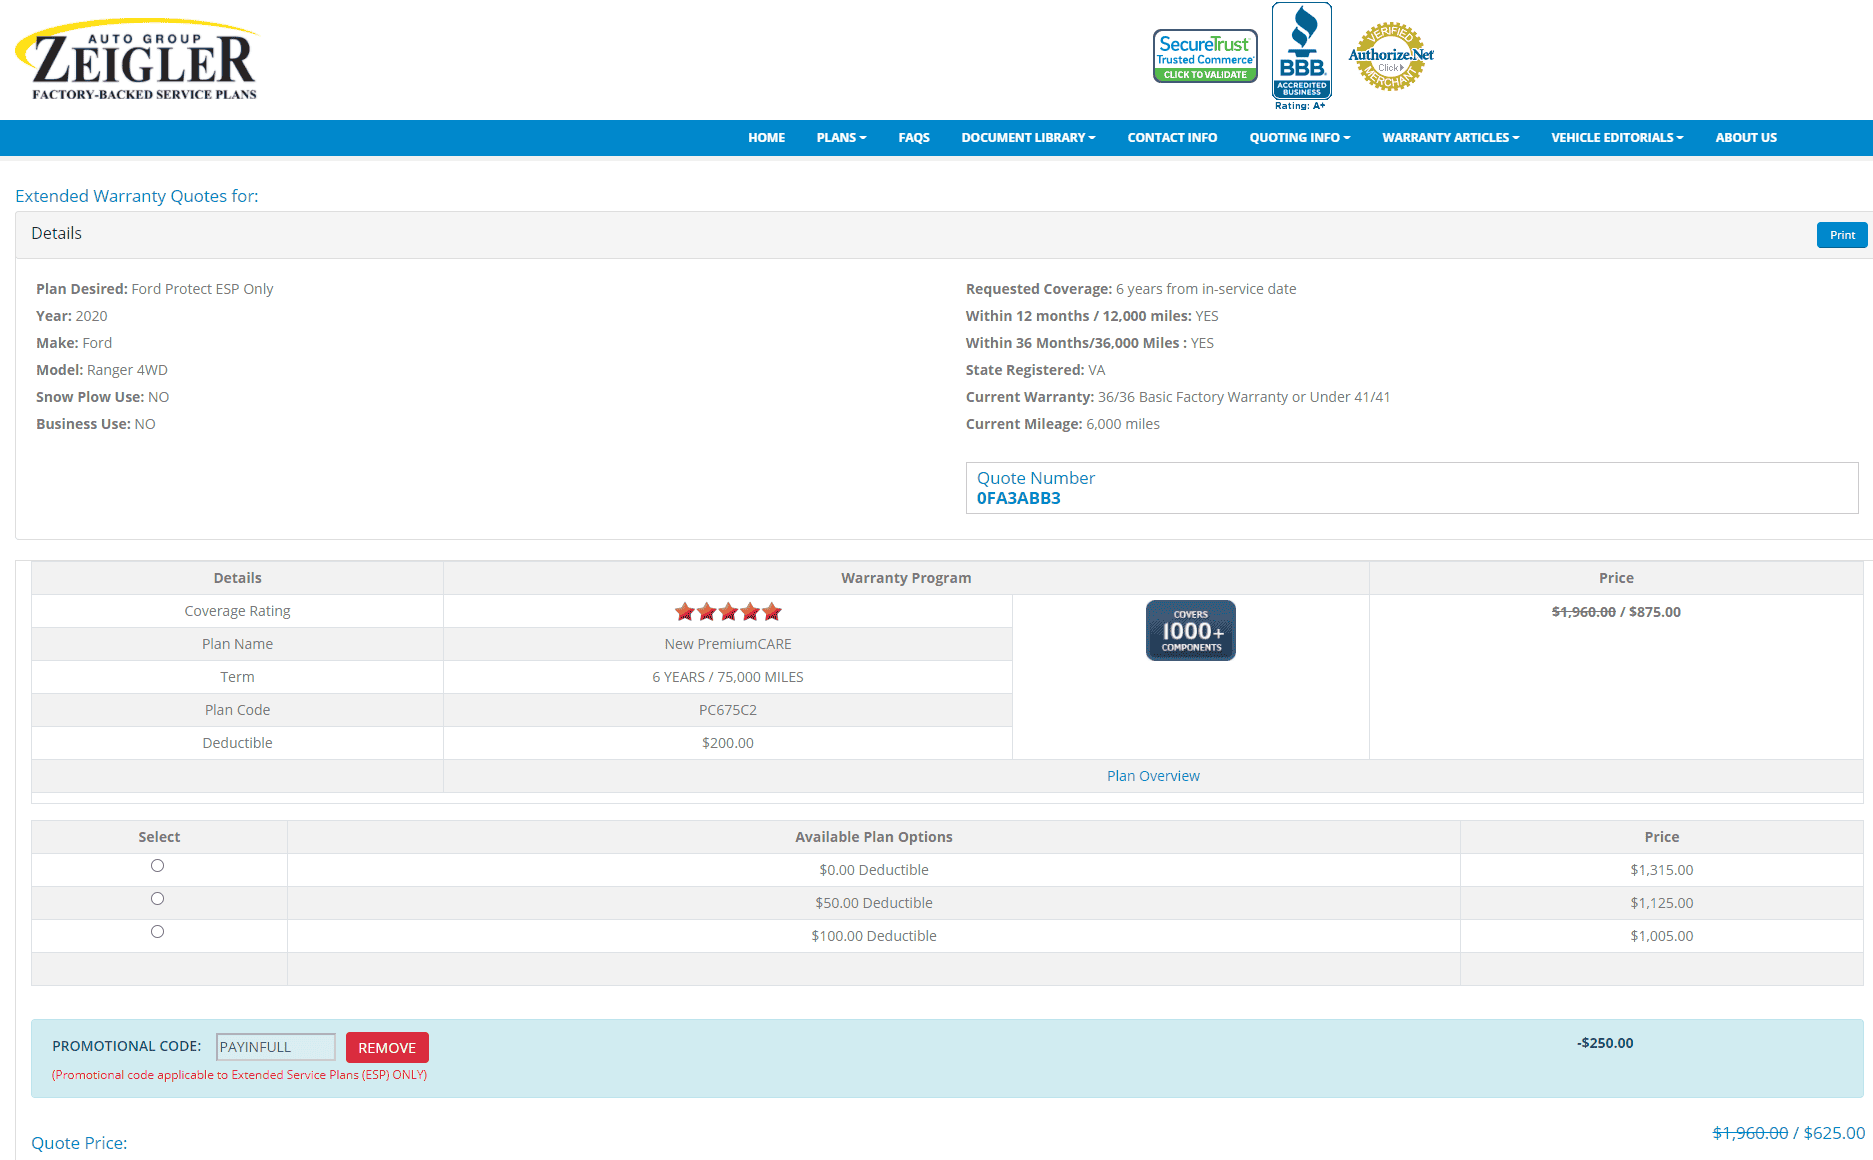Click the Extended Warranty Quotes for heading
The width and height of the screenshot is (1873, 1160).
pyautogui.click(x=137, y=196)
